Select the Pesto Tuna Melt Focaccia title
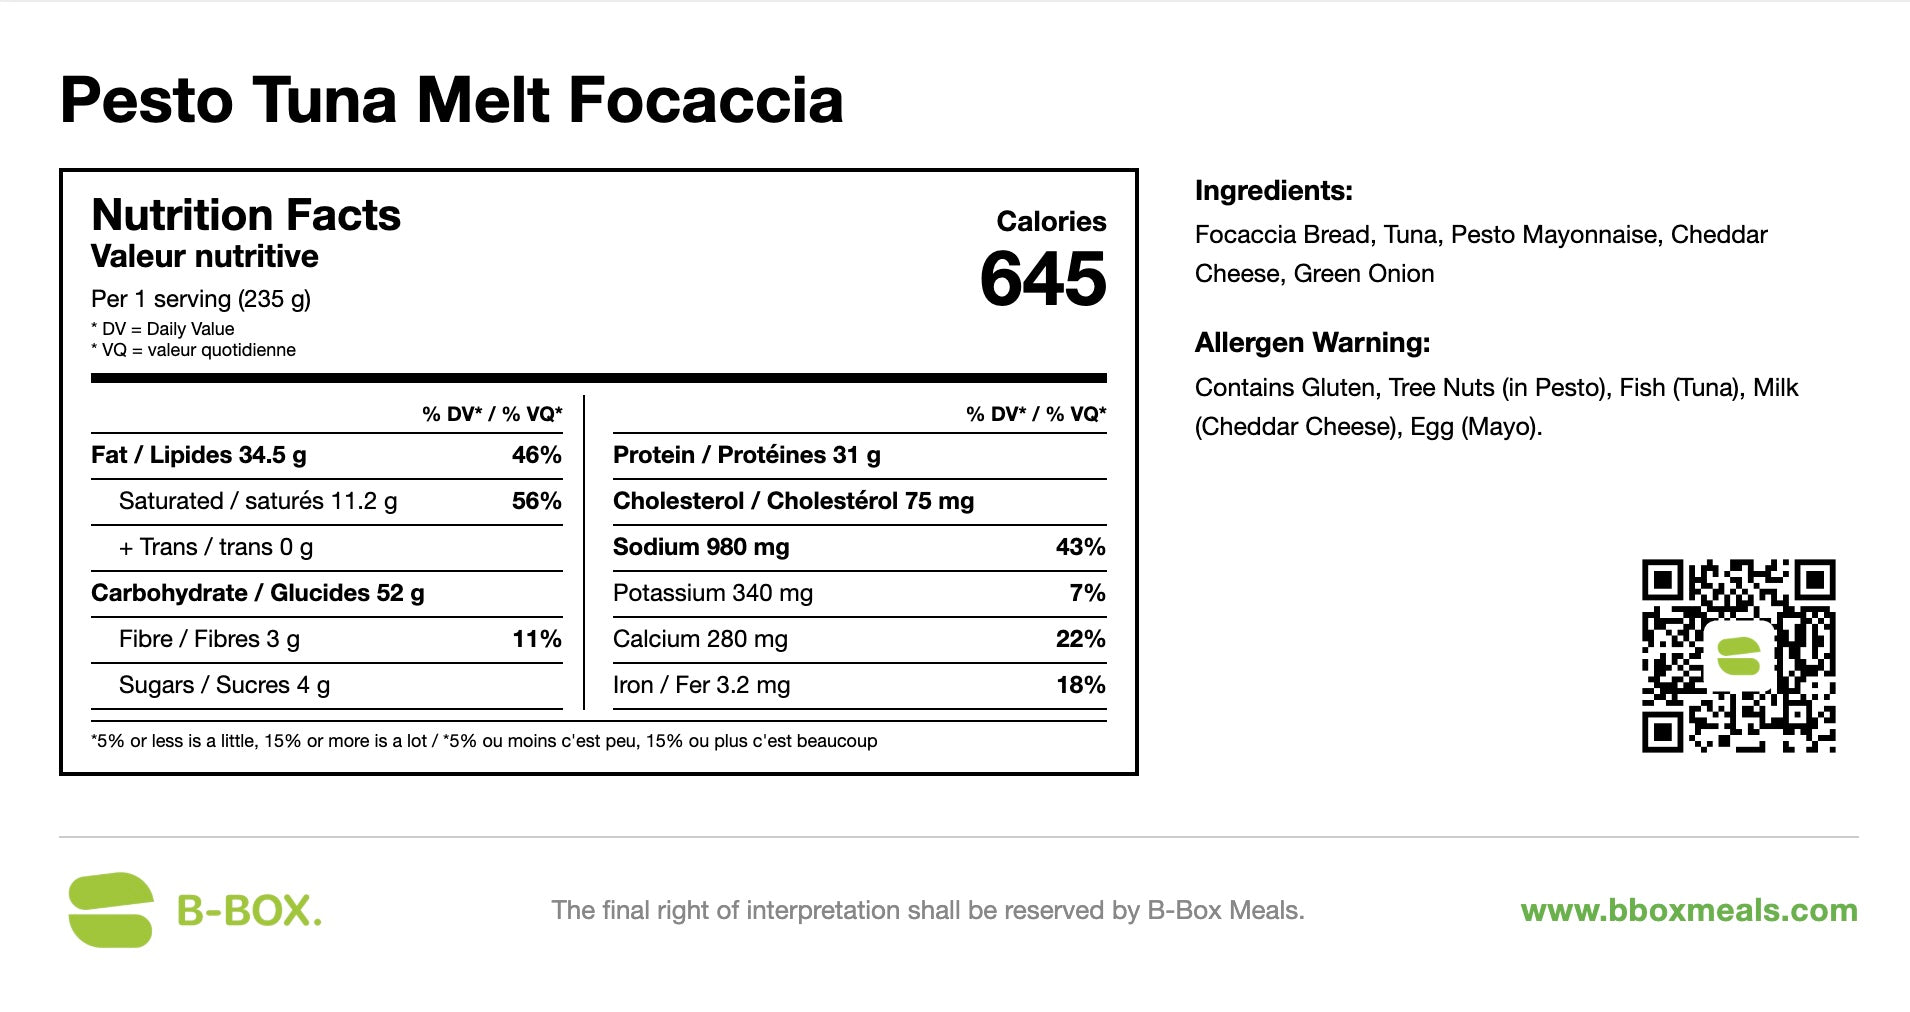 click(x=452, y=100)
